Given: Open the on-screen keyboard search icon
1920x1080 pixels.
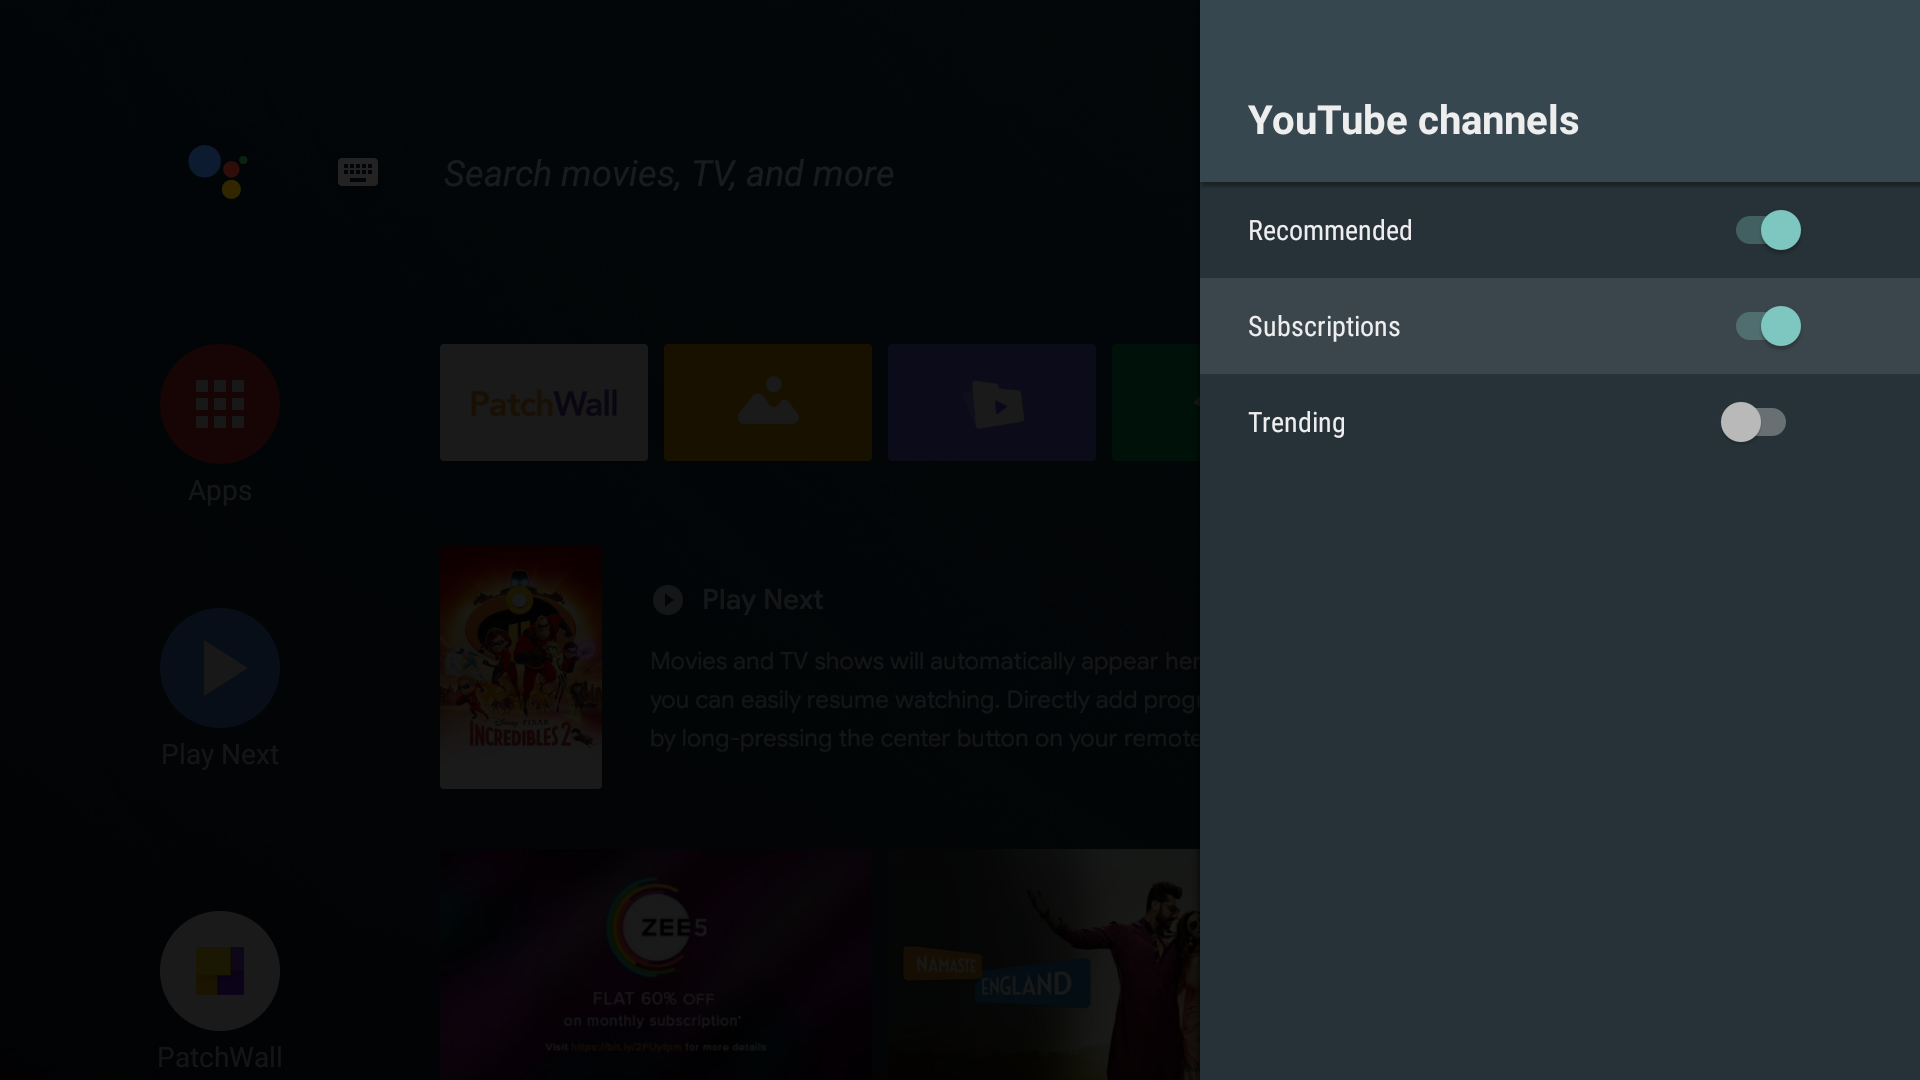Looking at the screenshot, I should (358, 172).
